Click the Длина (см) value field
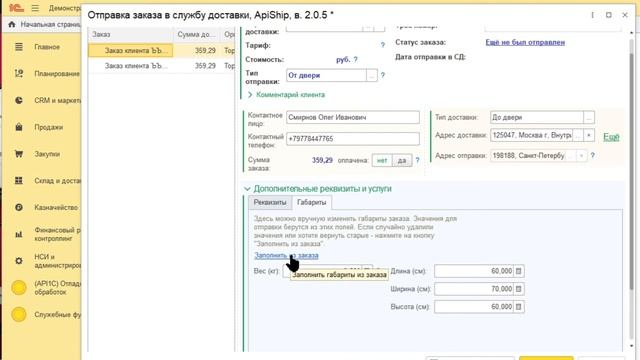This screenshot has width=640, height=360. coord(474,271)
